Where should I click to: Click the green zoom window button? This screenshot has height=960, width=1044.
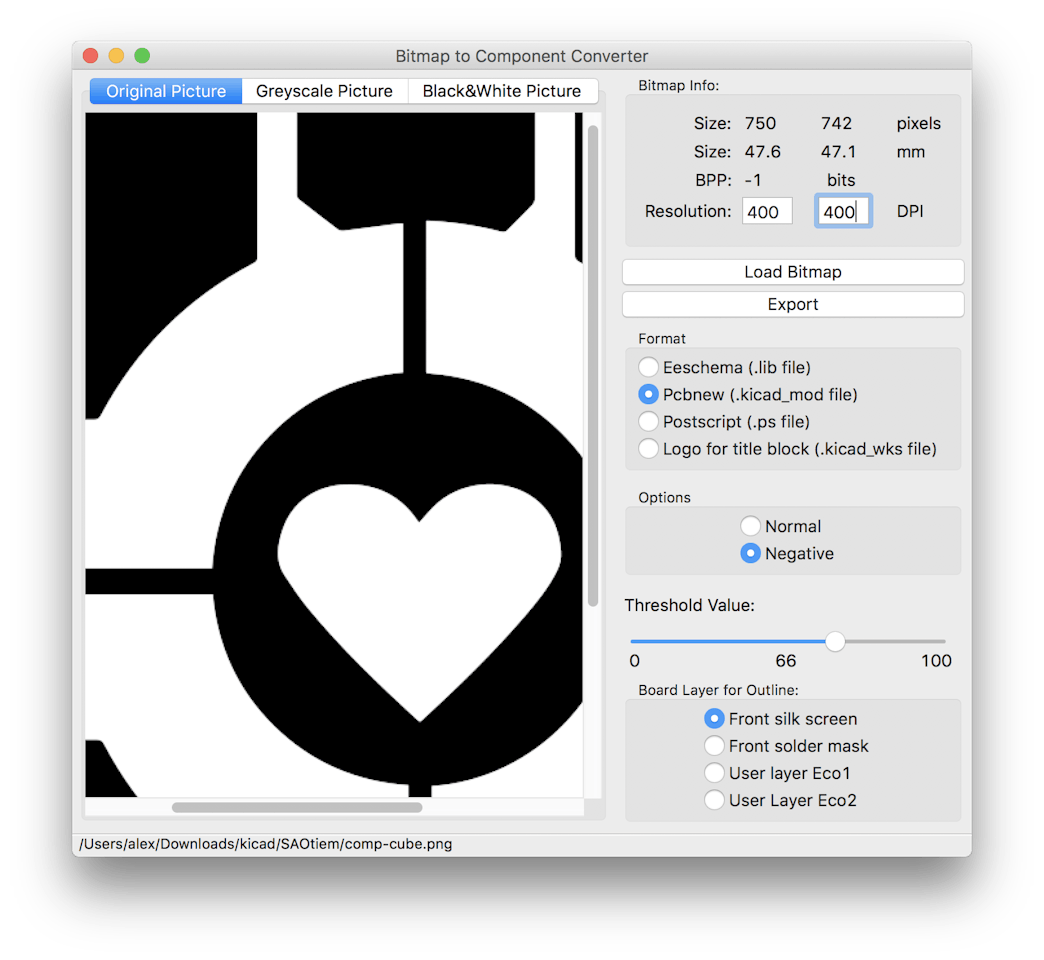click(142, 55)
